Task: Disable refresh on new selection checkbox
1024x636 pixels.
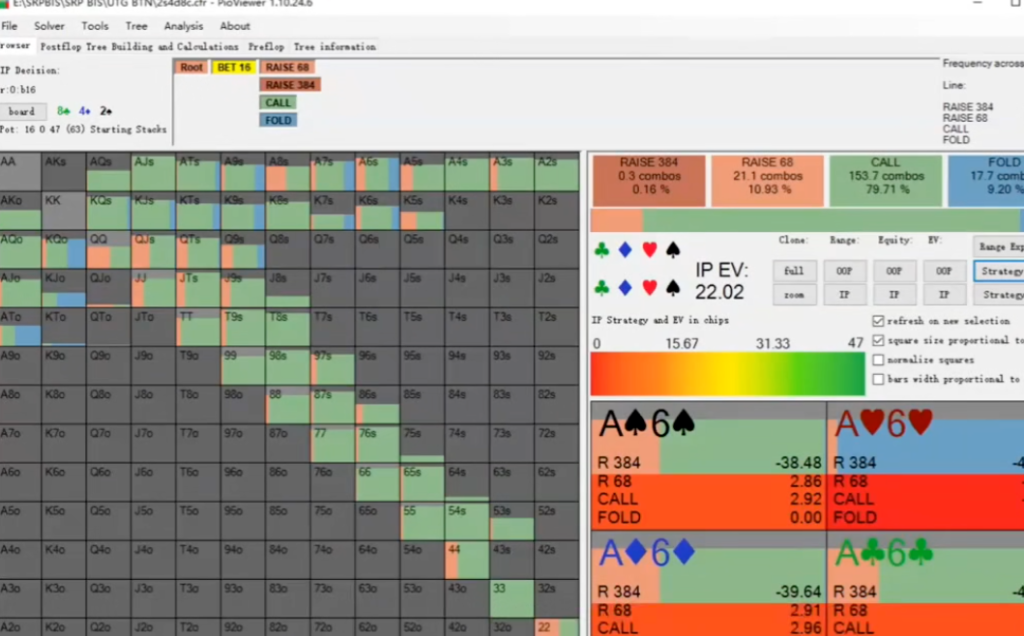Action: click(878, 321)
